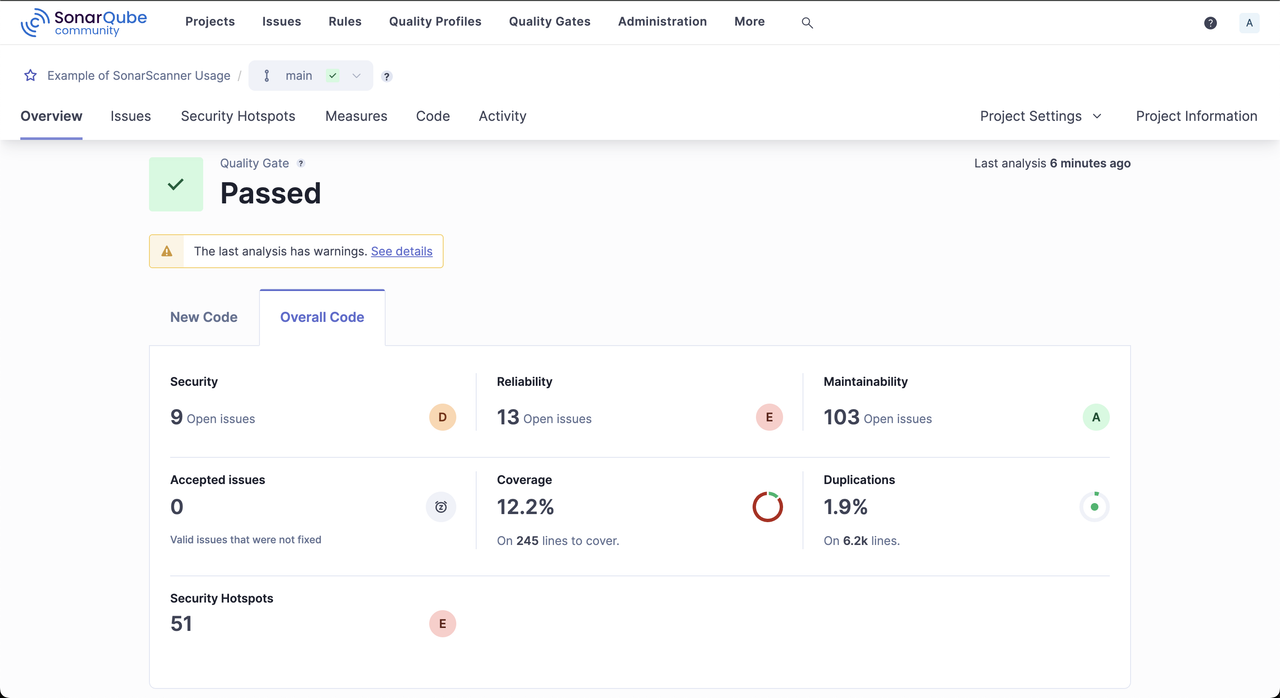1280x698 pixels.
Task: Open the search magnifier icon
Action: pos(807,23)
